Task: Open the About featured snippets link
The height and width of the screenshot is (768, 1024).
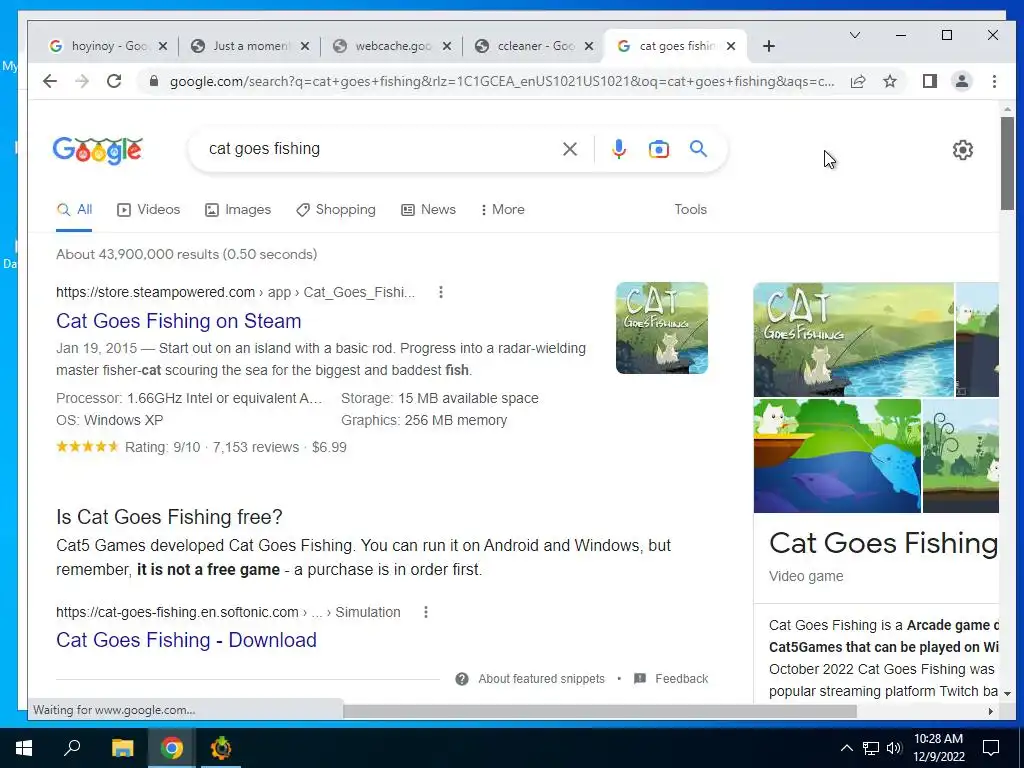Action: (541, 679)
